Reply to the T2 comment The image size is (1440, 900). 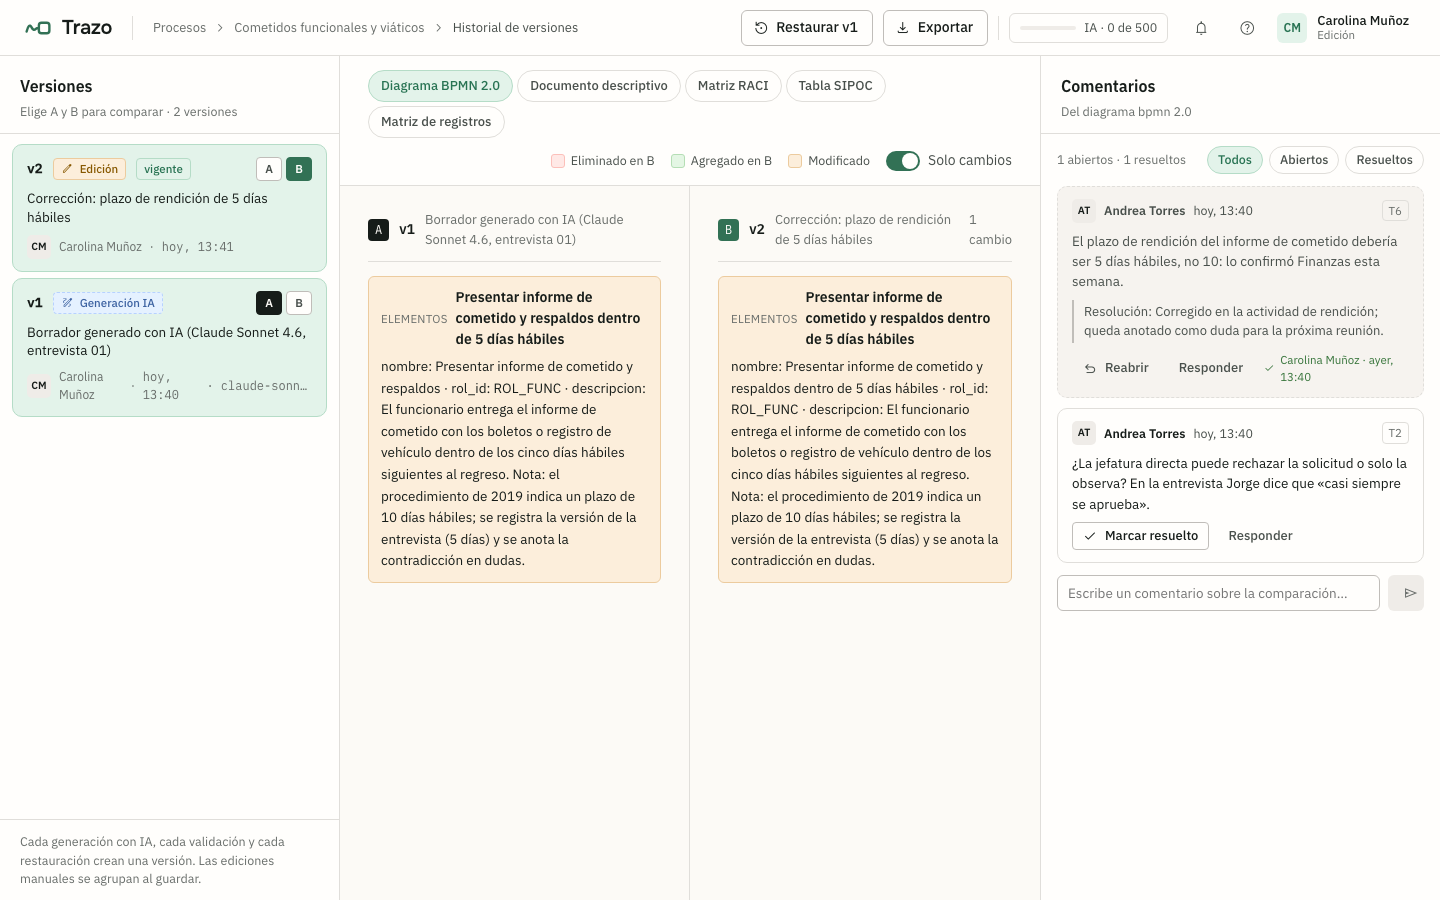(1260, 536)
